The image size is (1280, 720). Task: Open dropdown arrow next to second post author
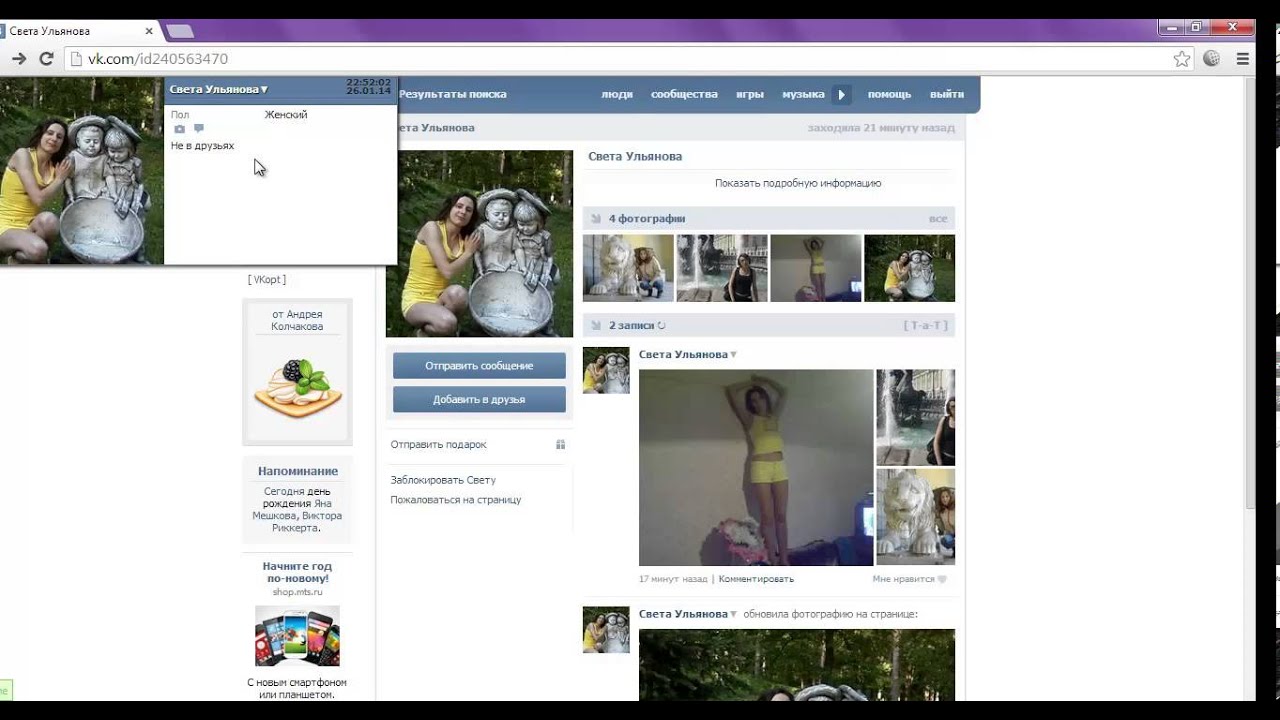tap(733, 614)
